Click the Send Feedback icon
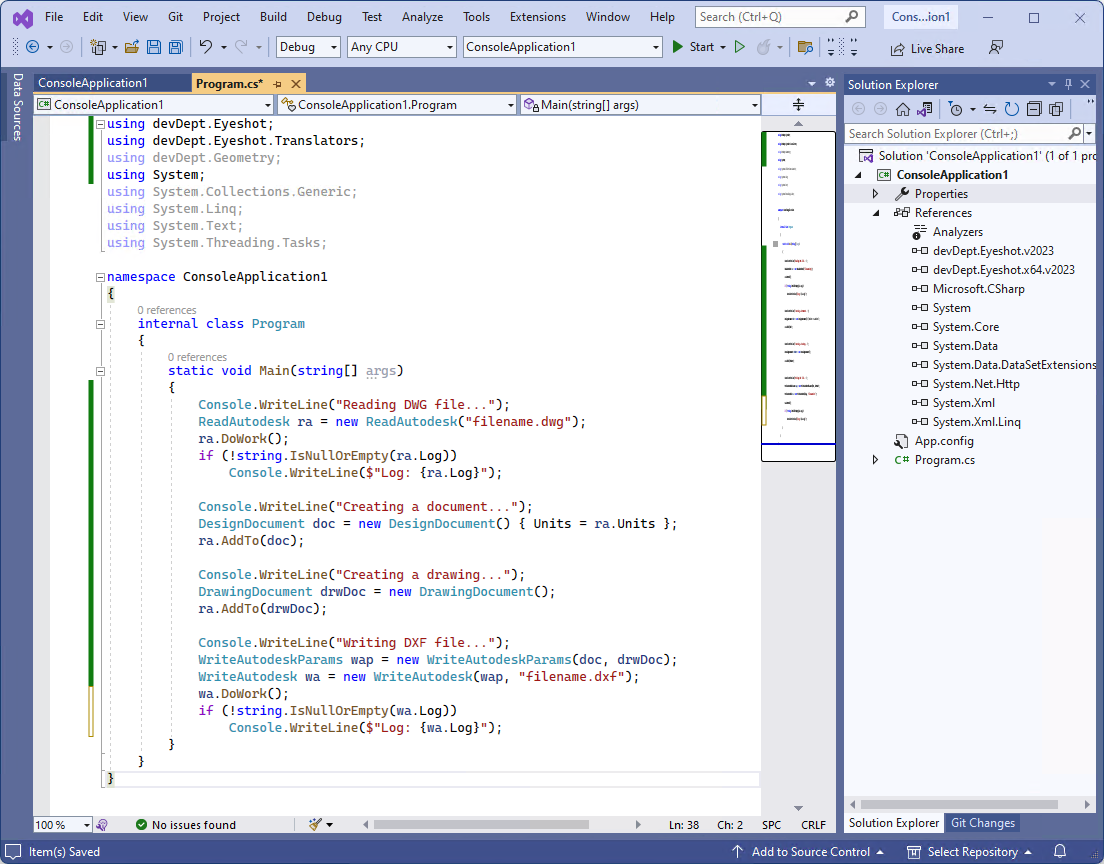This screenshot has height=864, width=1104. coord(995,47)
